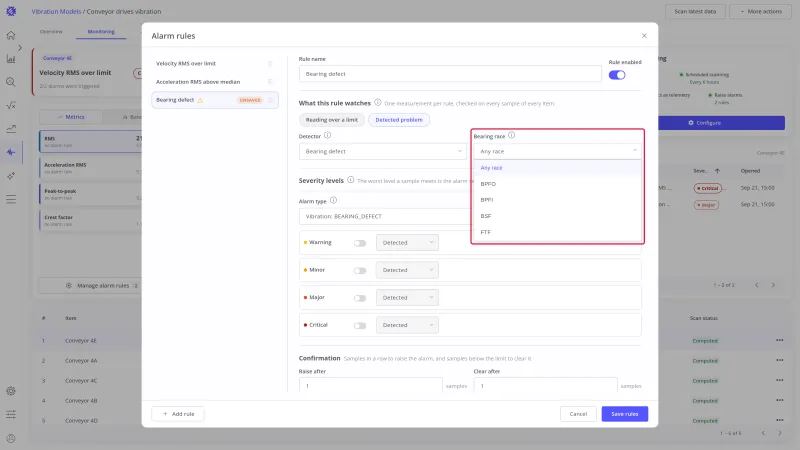Enable the Critical severity toggle
This screenshot has height=450, width=800.
coord(360,326)
